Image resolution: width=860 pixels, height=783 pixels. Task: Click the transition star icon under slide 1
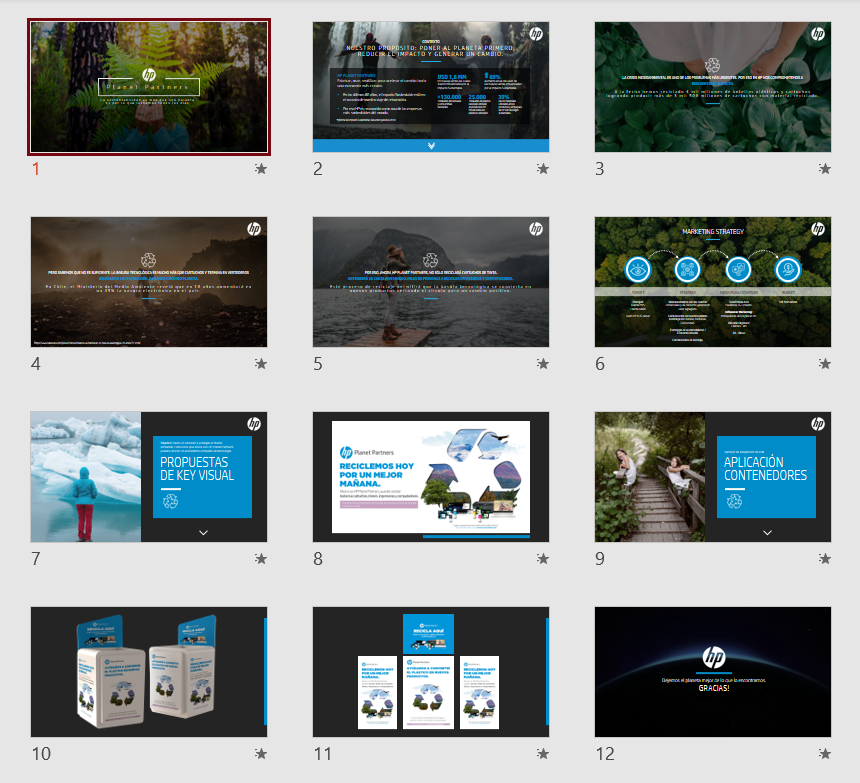click(261, 169)
